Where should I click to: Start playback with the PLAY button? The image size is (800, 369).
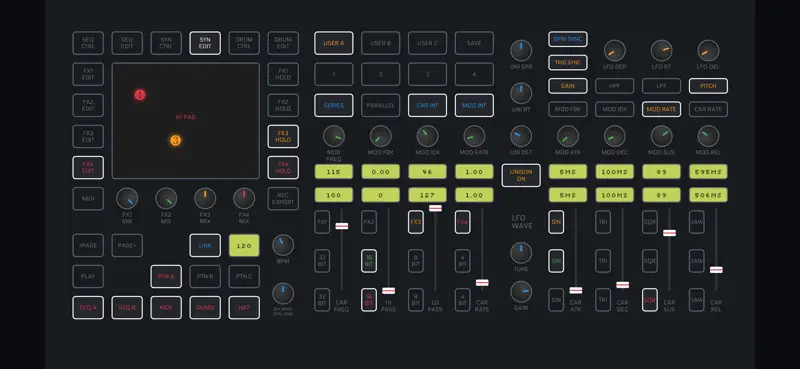[88, 277]
